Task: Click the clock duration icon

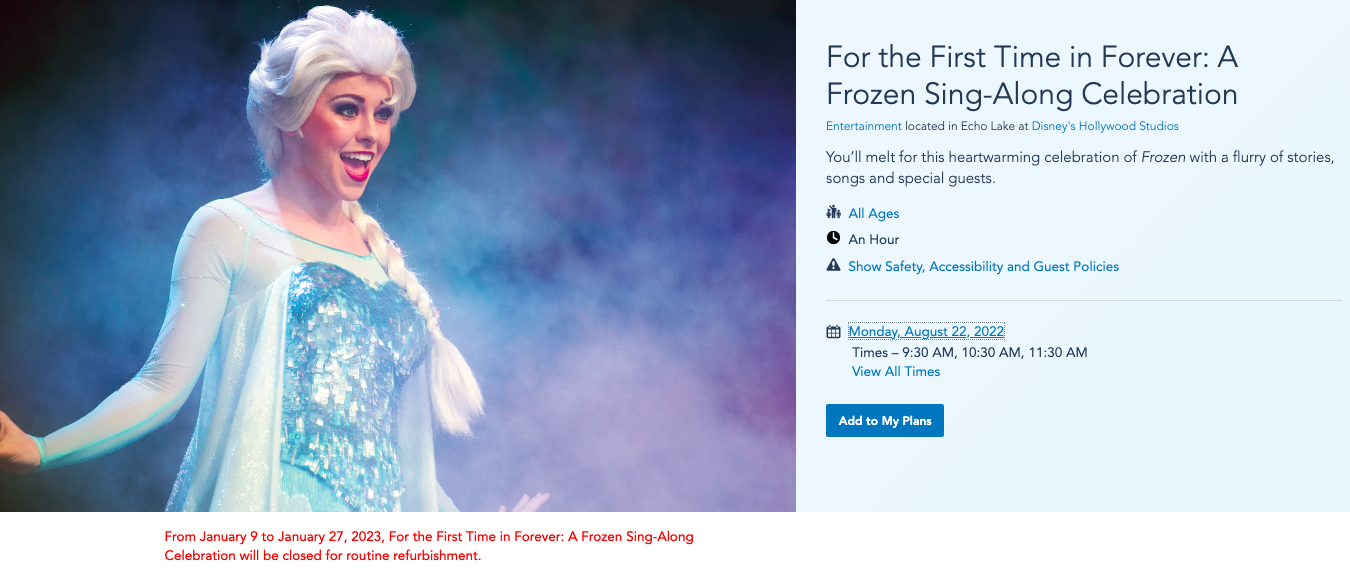Action: pyautogui.click(x=833, y=239)
